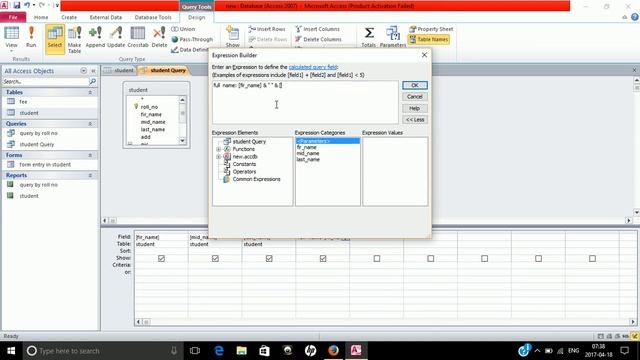Select Constants in Expression Elements
Image resolution: width=640 pixels, height=360 pixels.
(x=244, y=164)
